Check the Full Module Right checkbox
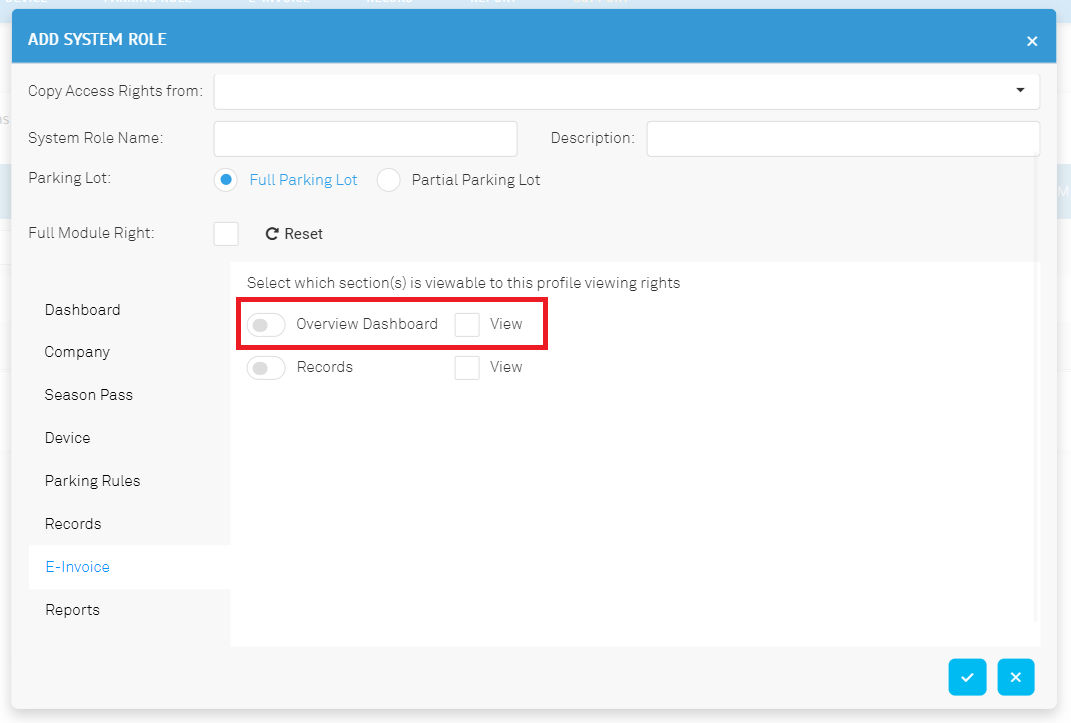 tap(226, 234)
